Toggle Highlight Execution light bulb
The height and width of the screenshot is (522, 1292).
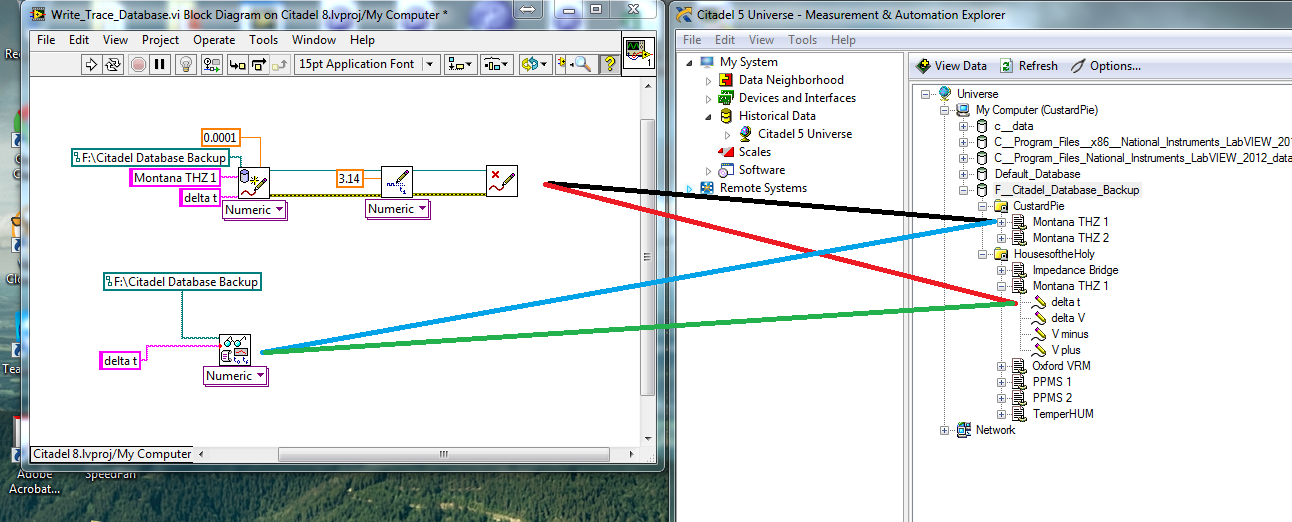[186, 64]
